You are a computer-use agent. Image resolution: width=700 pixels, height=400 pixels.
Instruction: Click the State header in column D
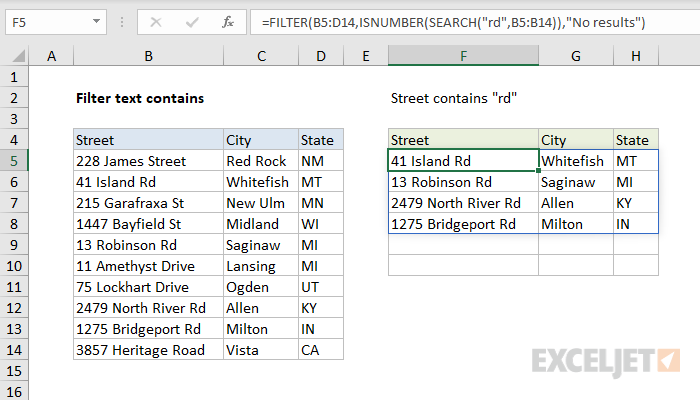[321, 140]
